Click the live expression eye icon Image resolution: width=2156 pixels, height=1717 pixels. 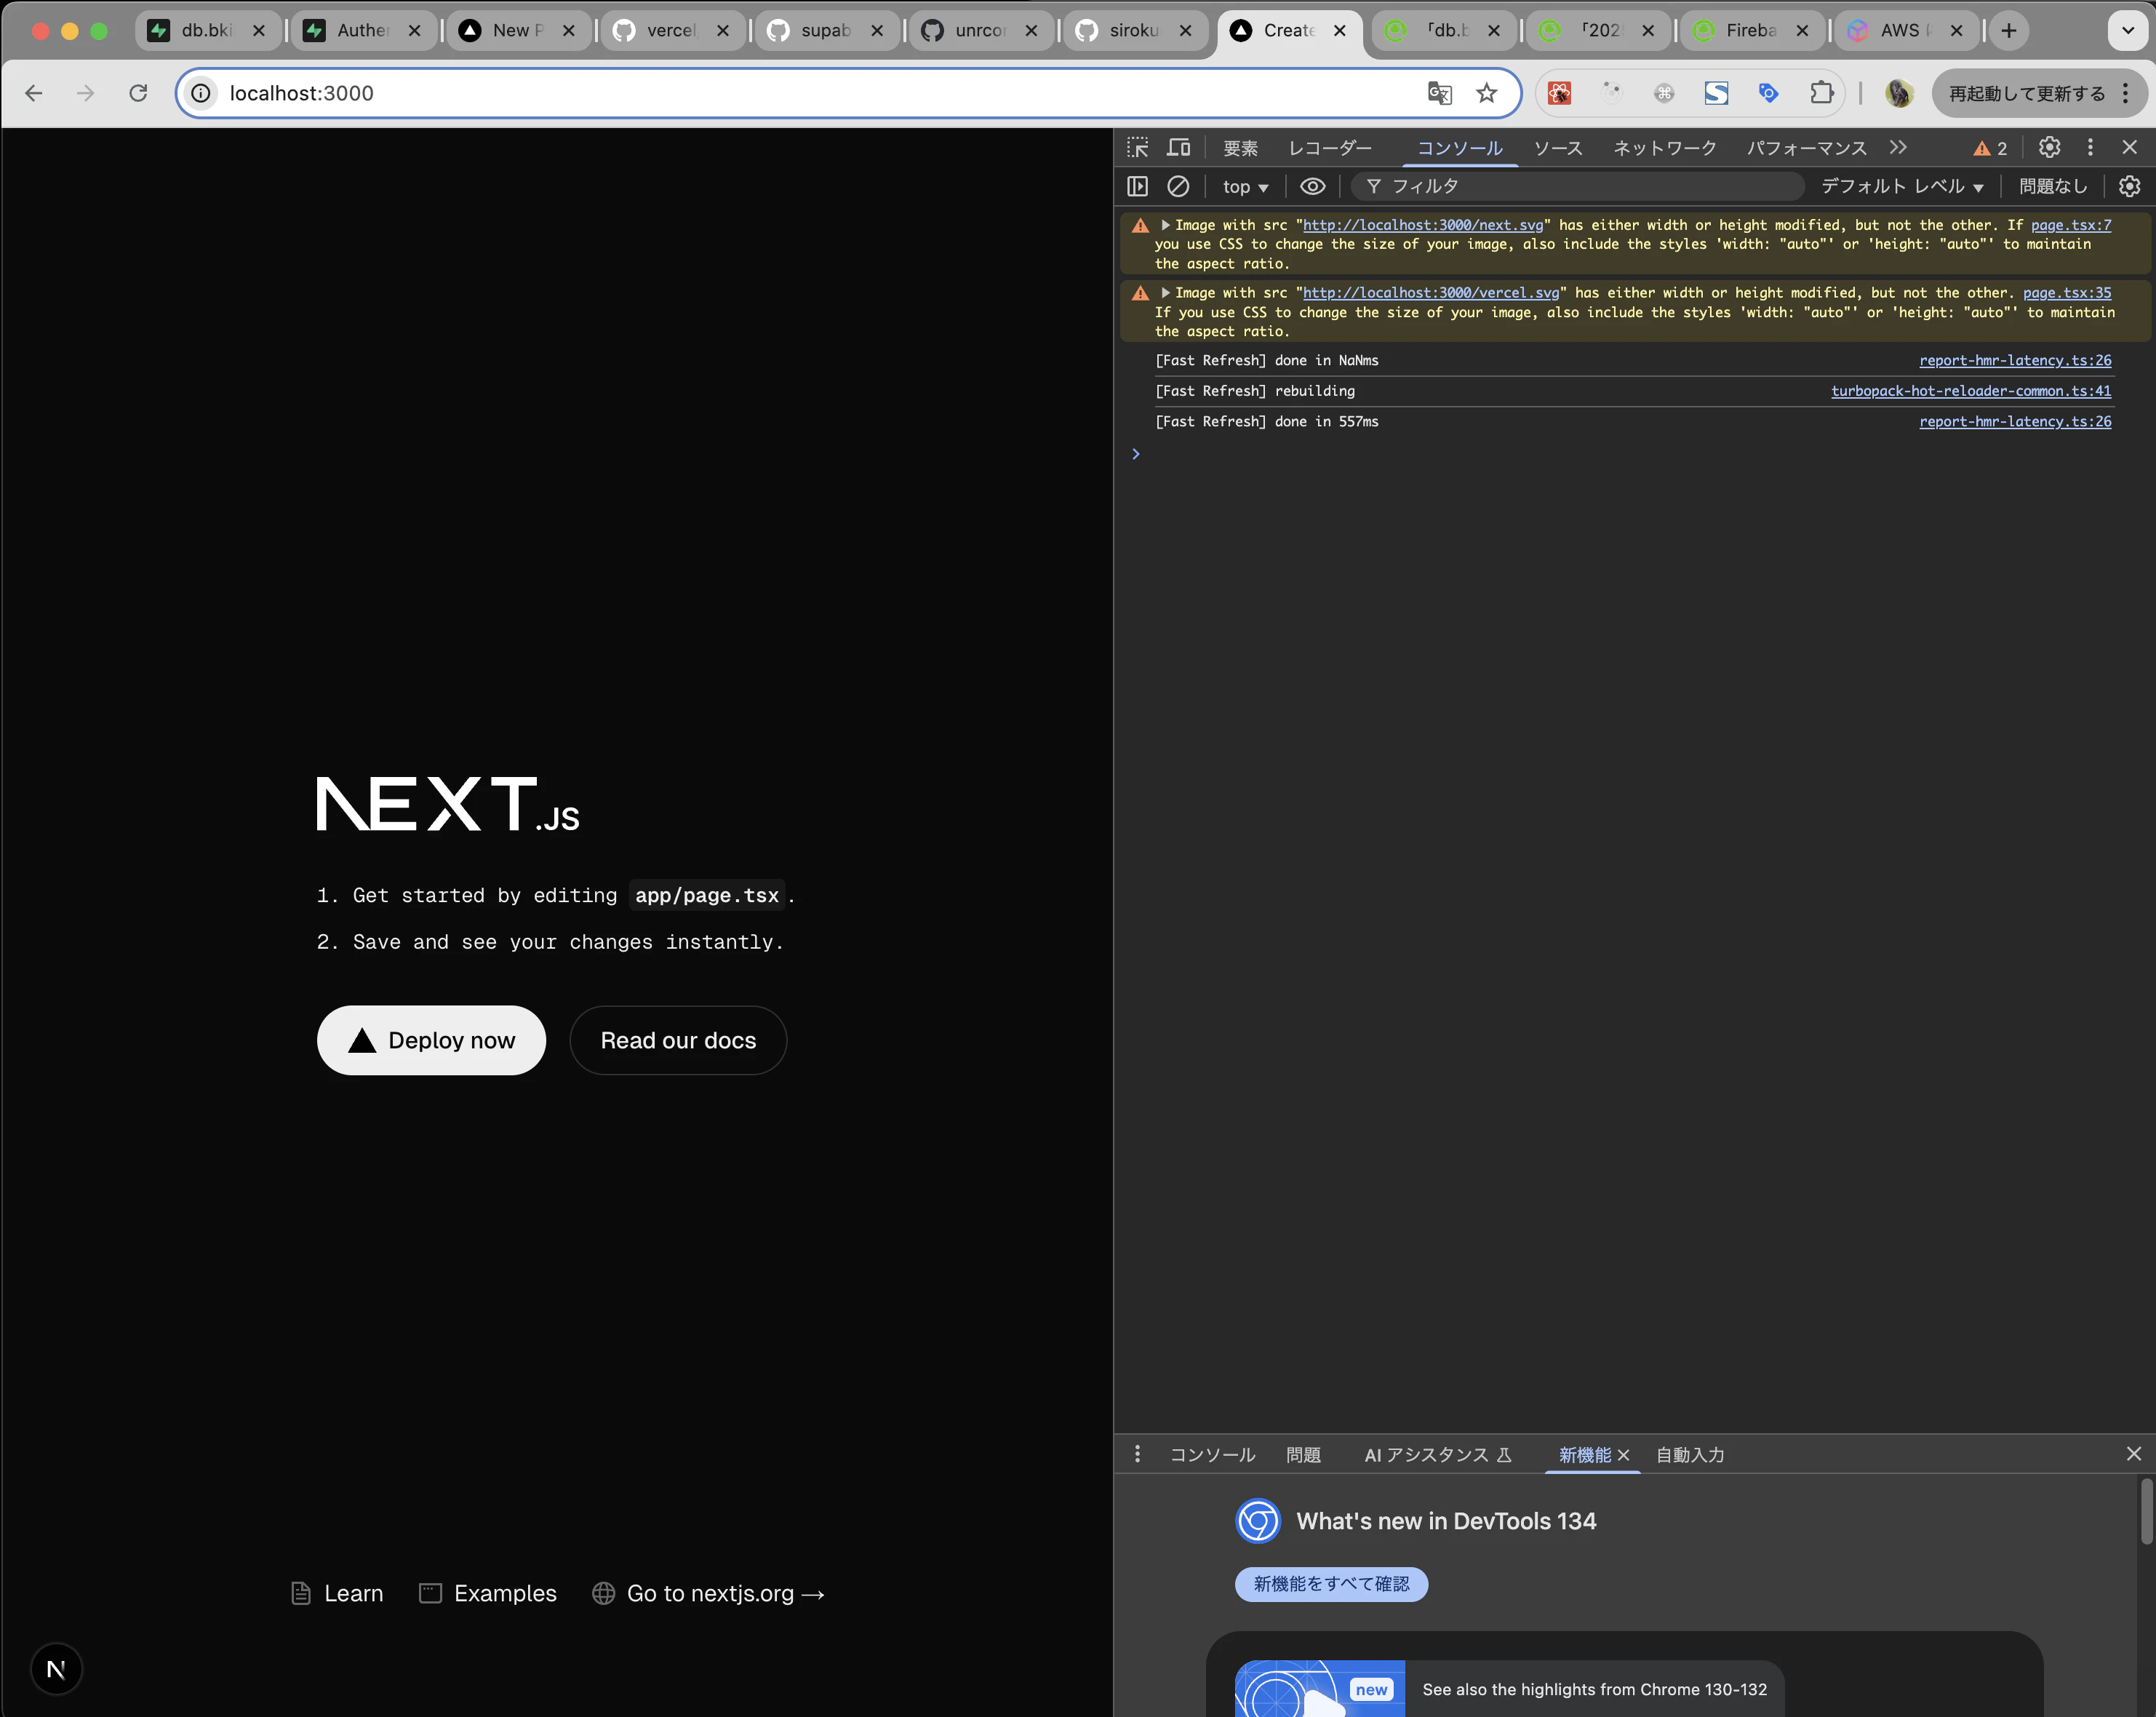tap(1312, 186)
